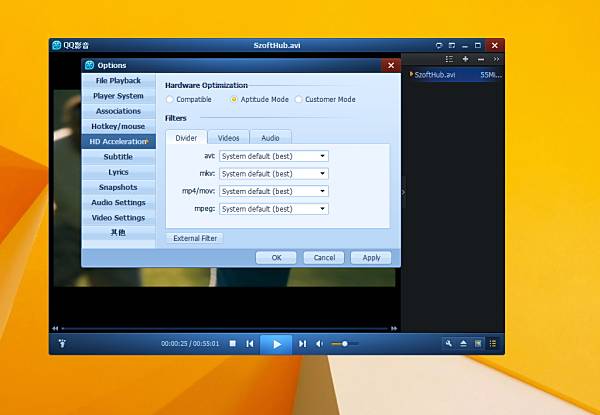Open the mp4/mov filter dropdown
This screenshot has height=415, width=600.
tap(274, 191)
